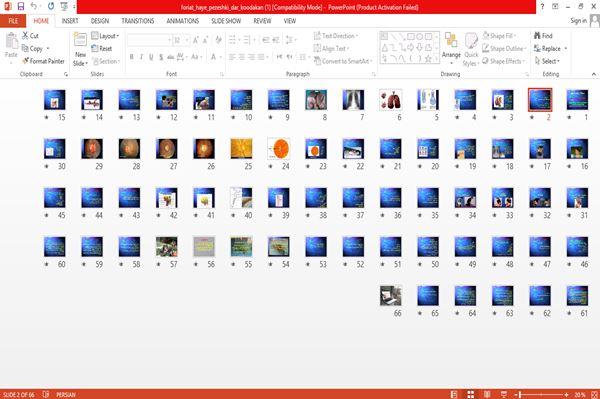Add a New Slide
This screenshot has width=600, height=399.
pyautogui.click(x=80, y=50)
